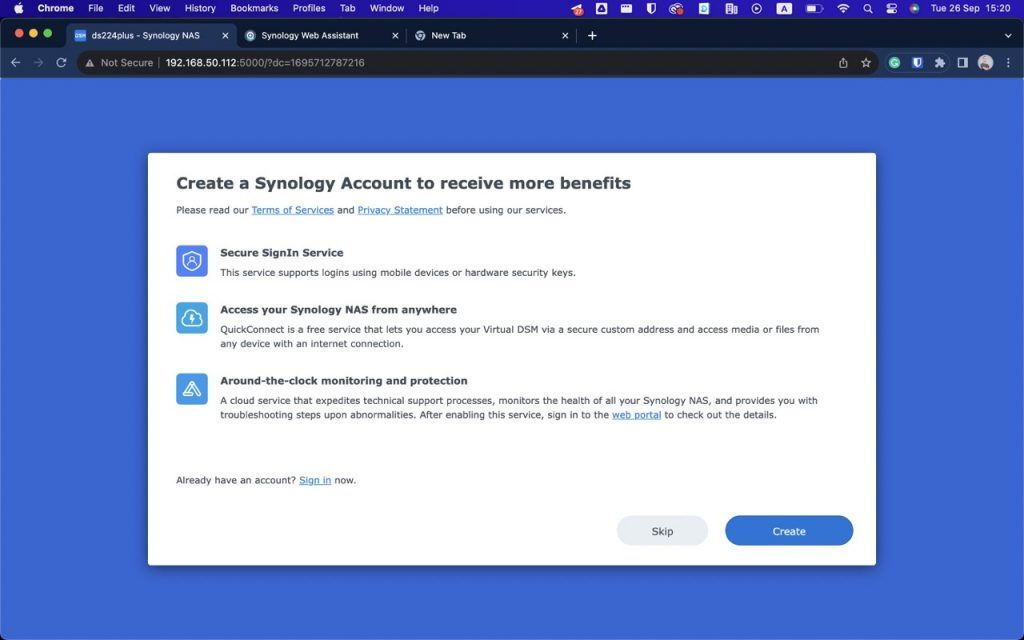Image resolution: width=1024 pixels, height=640 pixels.
Task: Toggle the Chrome side panel icon
Action: [x=963, y=63]
